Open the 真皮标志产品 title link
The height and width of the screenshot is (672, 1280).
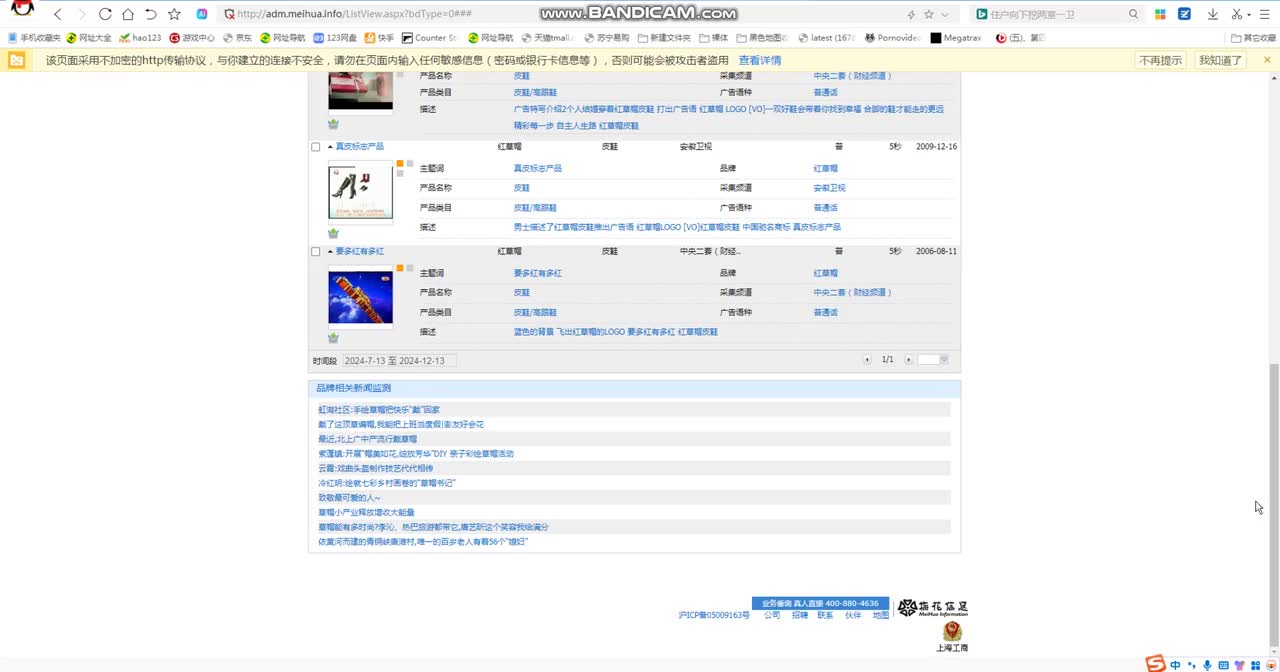[359, 147]
